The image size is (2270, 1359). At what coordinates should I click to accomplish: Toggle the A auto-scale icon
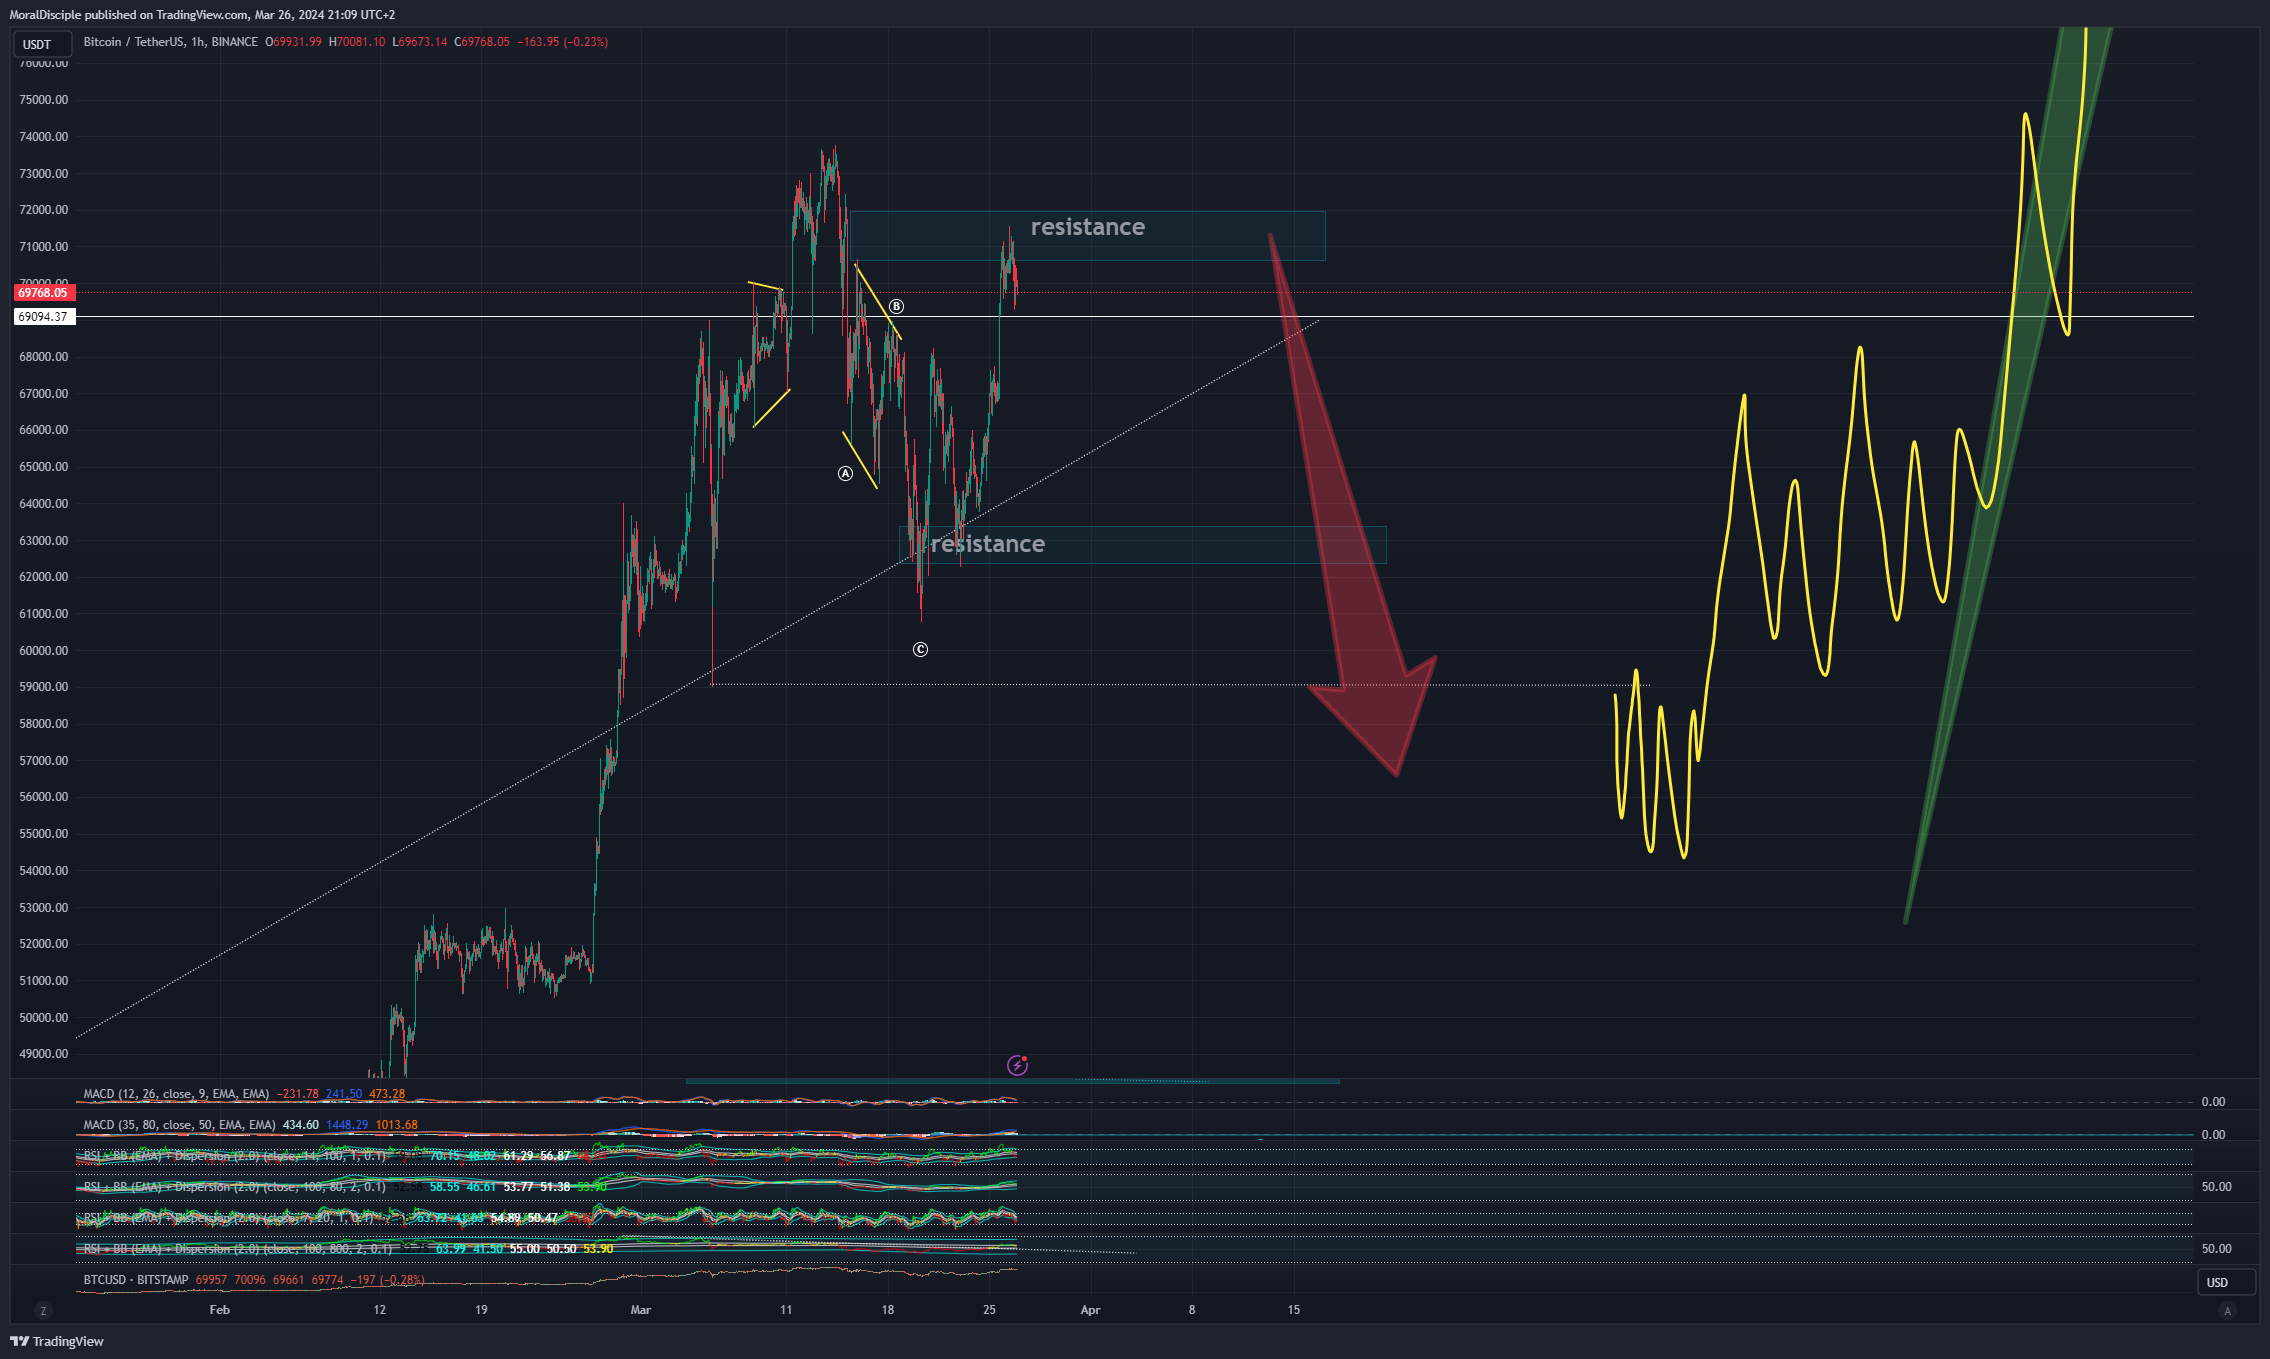pos(2227,1310)
